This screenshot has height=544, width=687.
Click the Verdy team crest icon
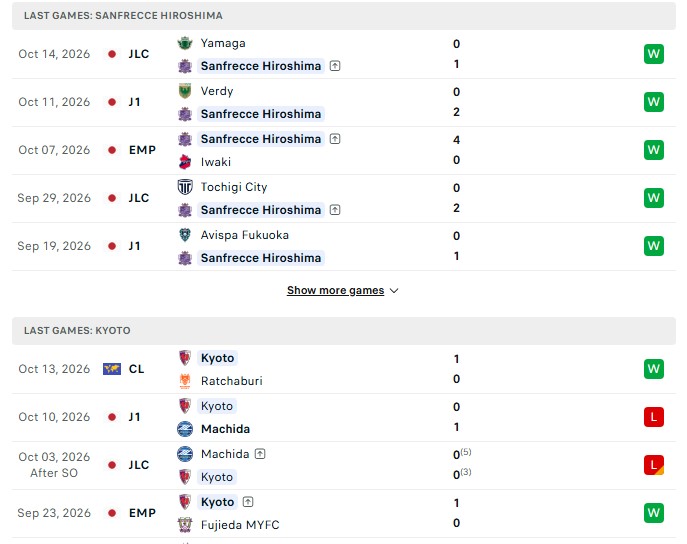point(185,91)
